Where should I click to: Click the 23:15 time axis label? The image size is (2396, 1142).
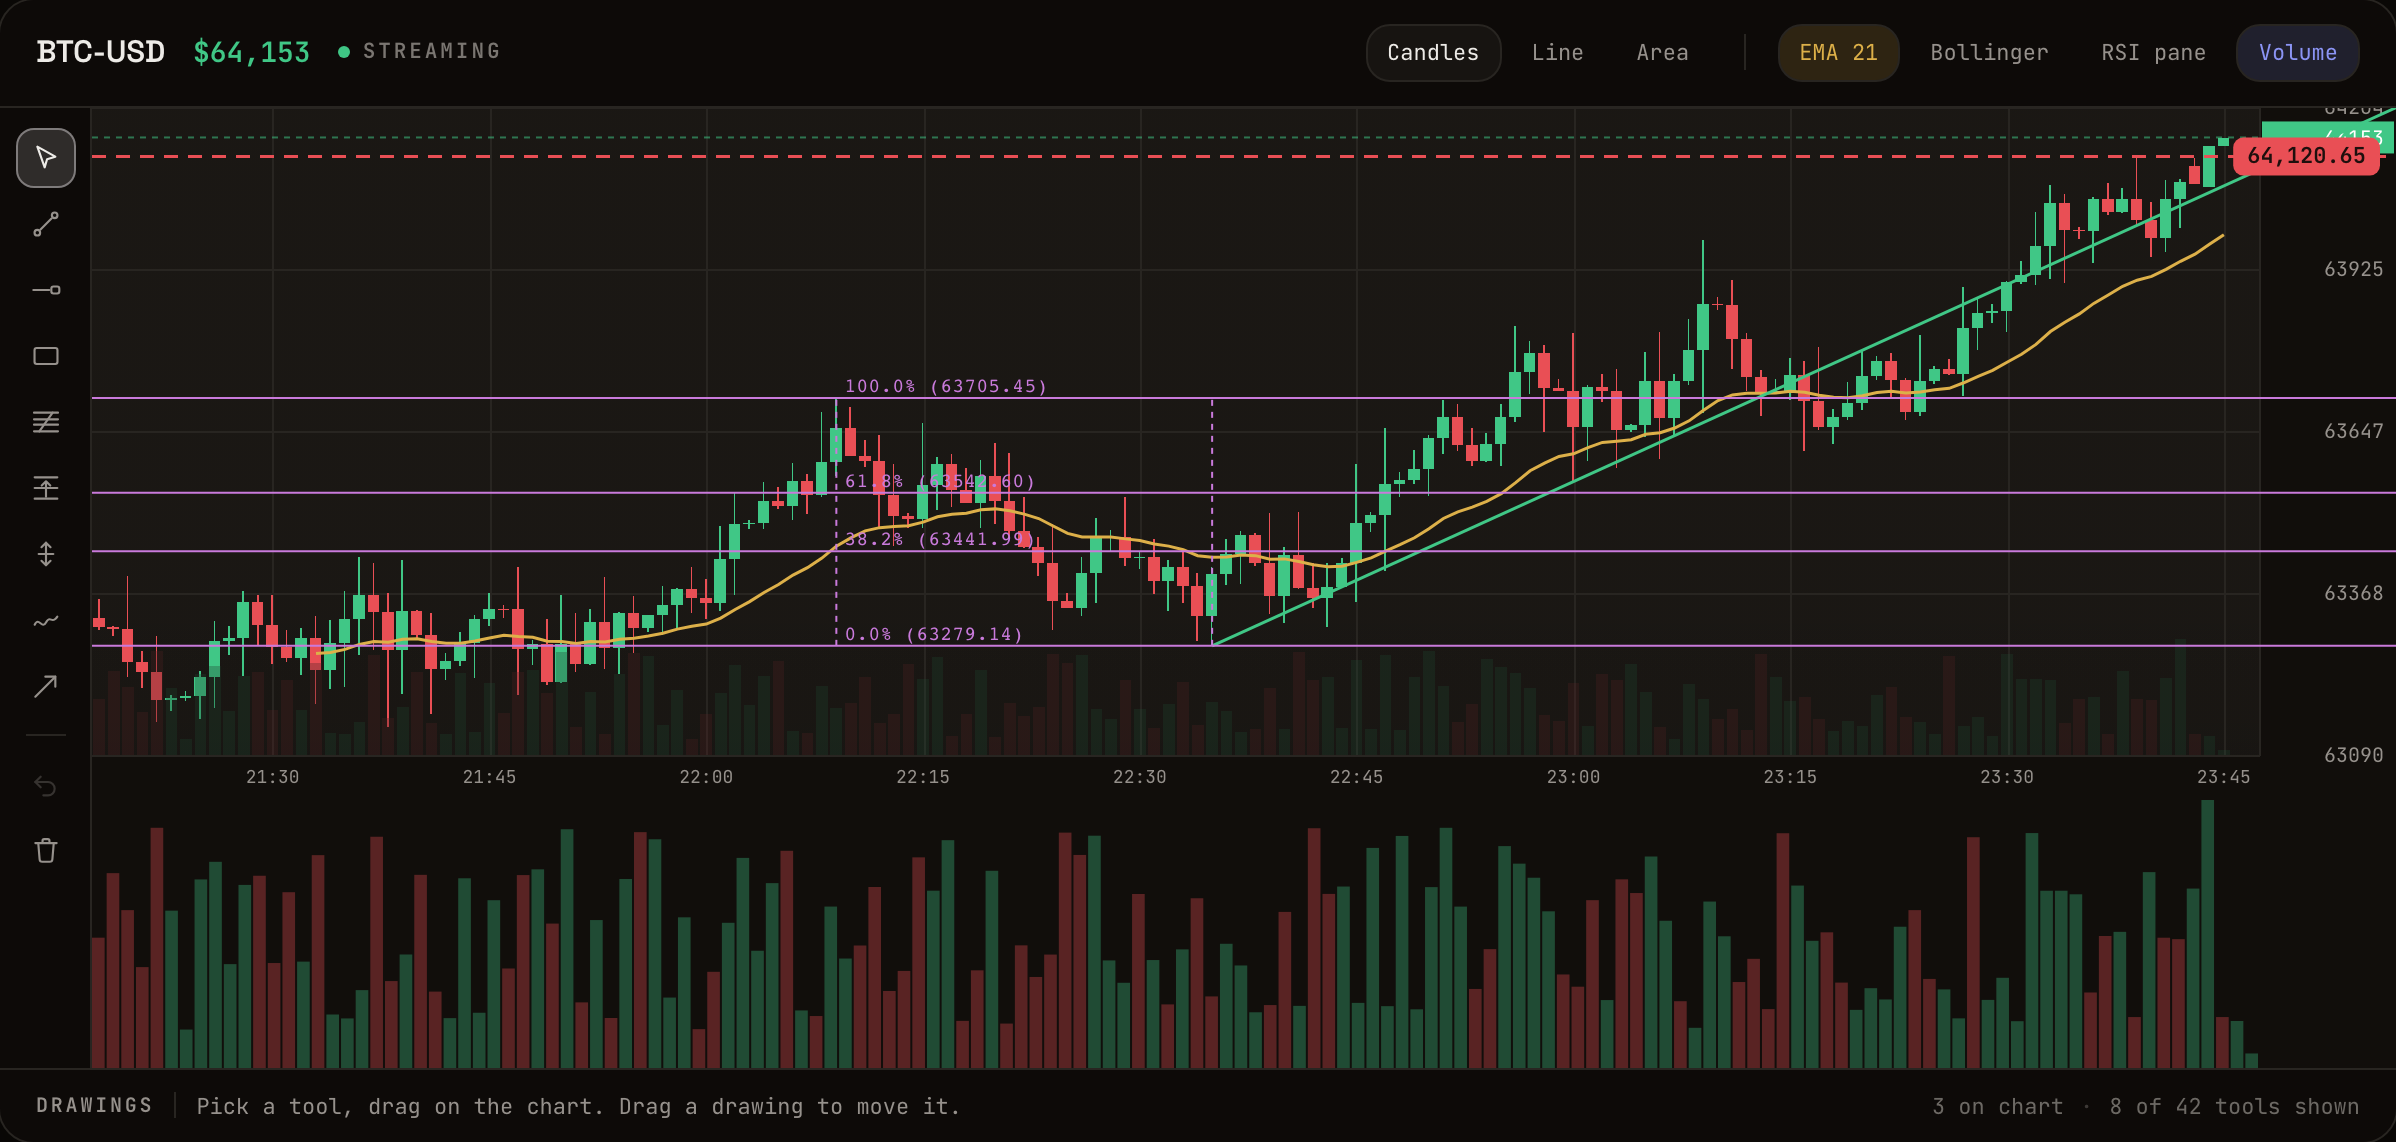coord(1790,777)
